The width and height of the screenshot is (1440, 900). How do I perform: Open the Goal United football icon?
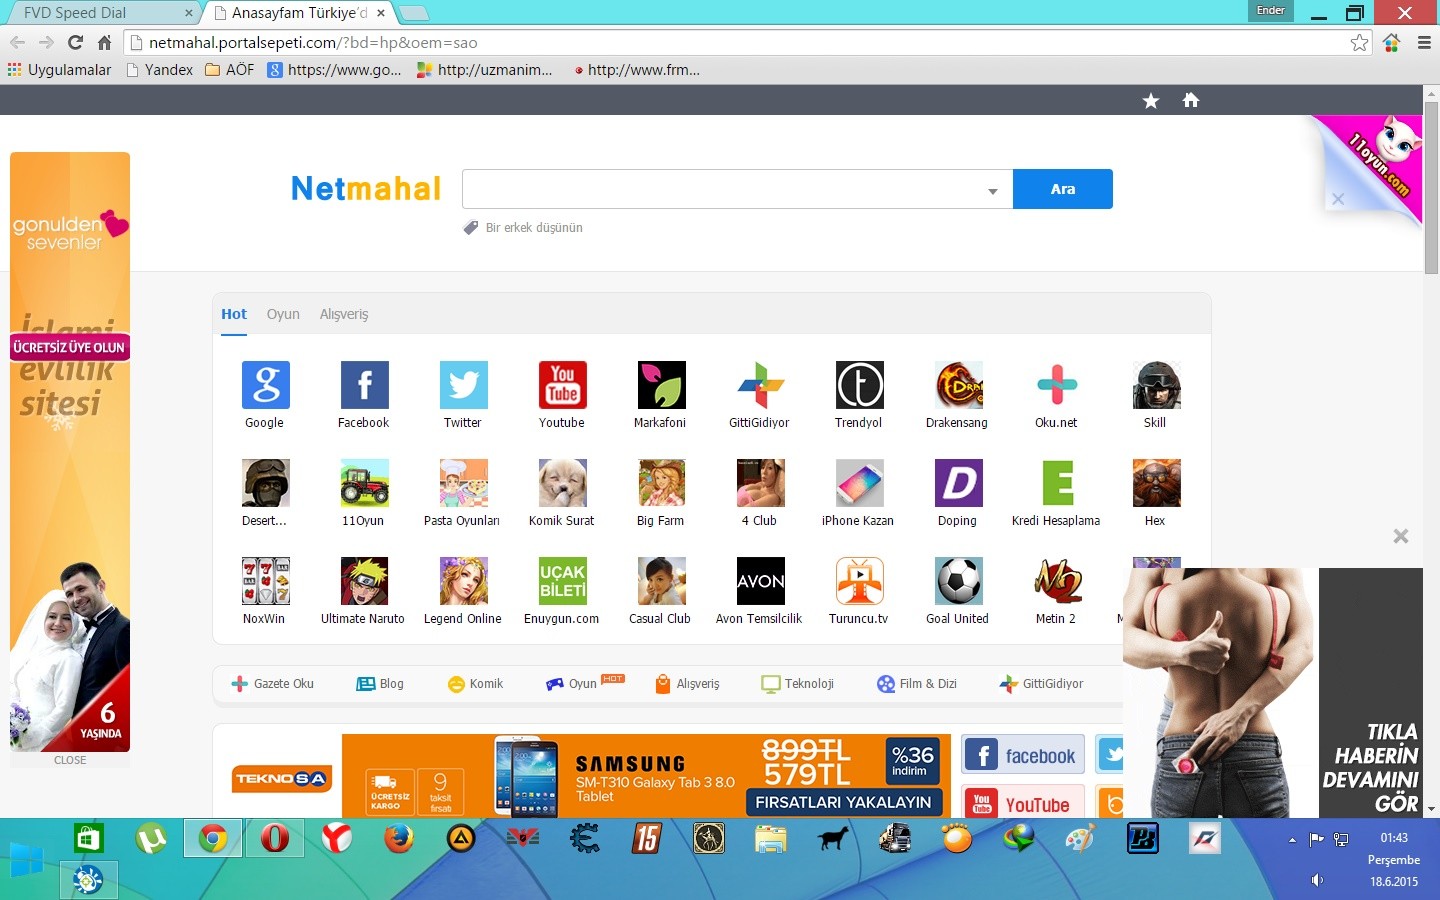[958, 581]
